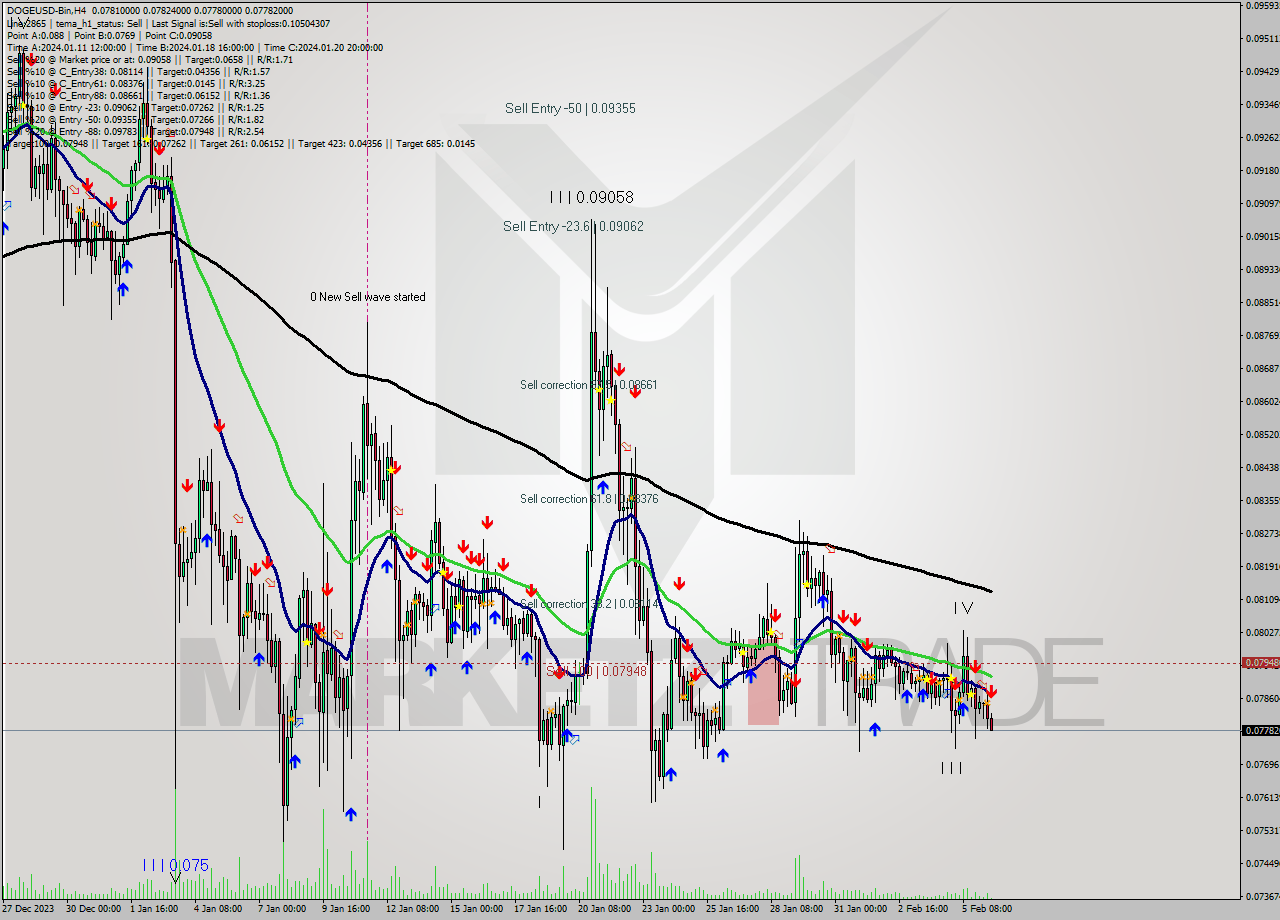Click the black 0.07782 current price tag

point(1260,730)
